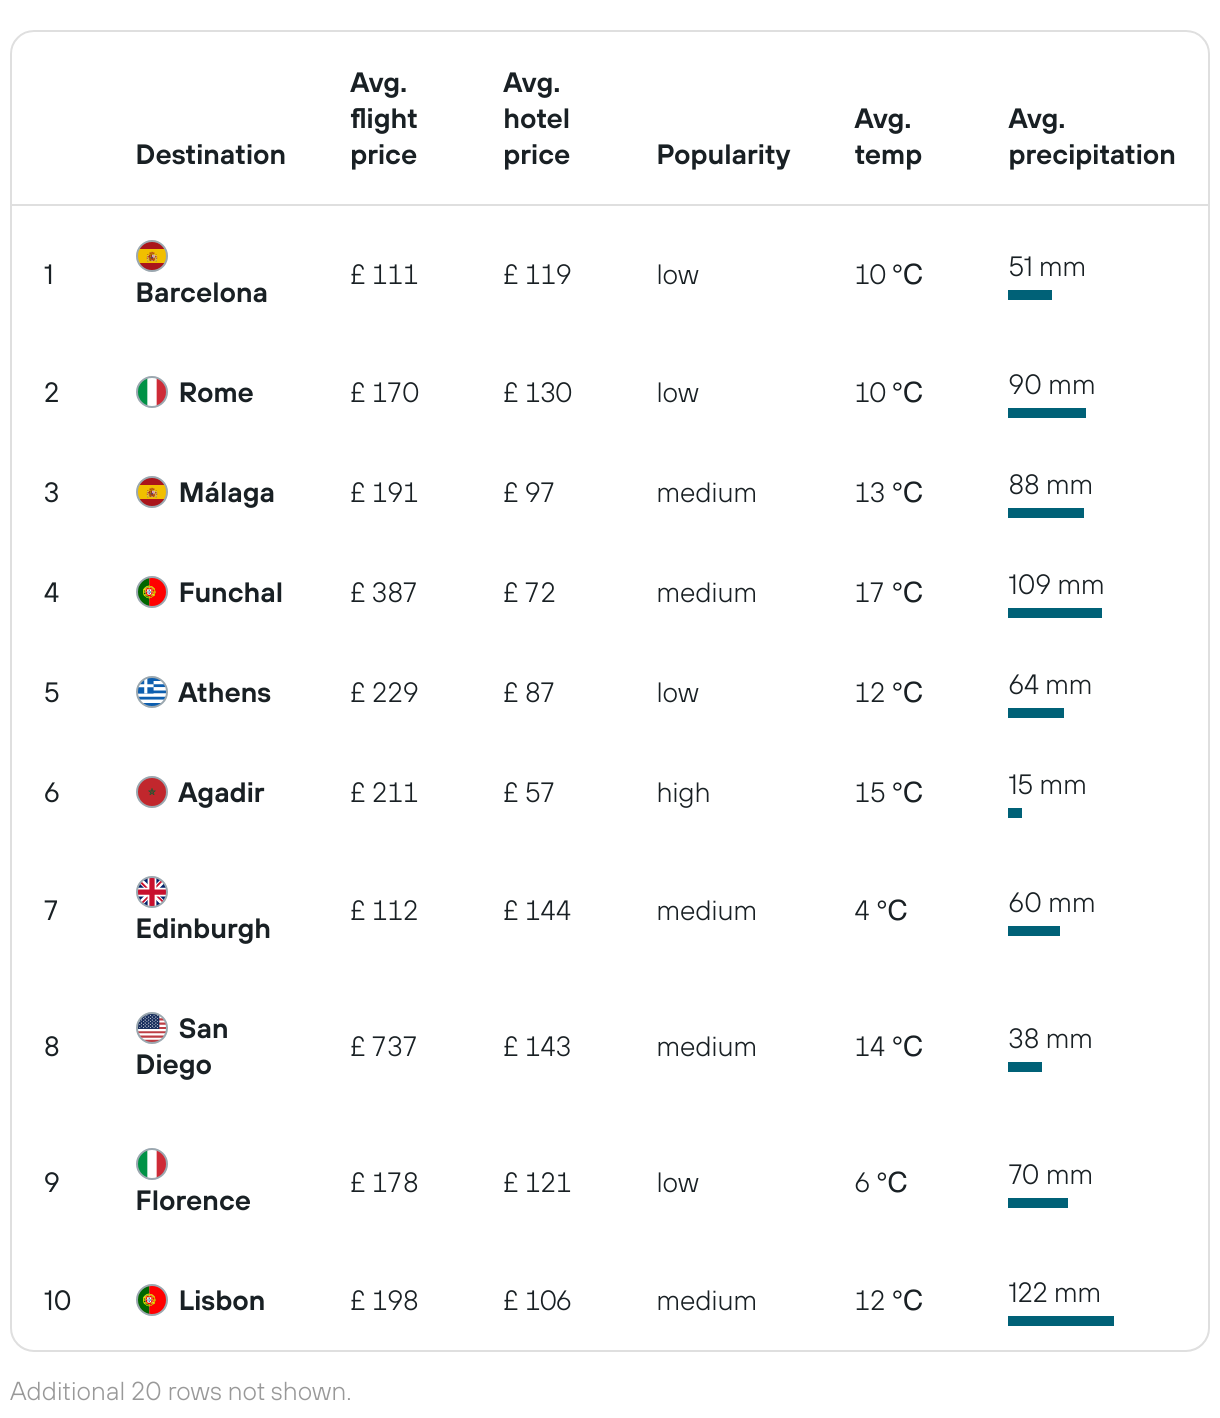Click the Morocco flag icon beside Agadir
This screenshot has width=1220, height=1418.
click(152, 792)
